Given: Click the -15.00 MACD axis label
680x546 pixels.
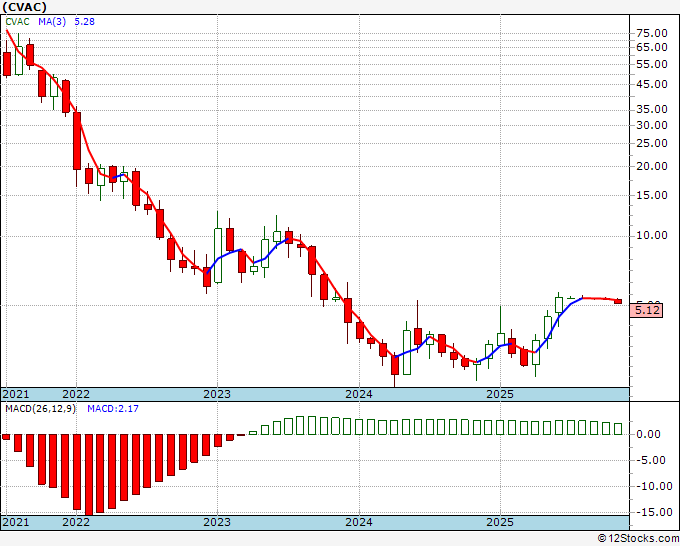Looking at the screenshot, I should pyautogui.click(x=650, y=512).
